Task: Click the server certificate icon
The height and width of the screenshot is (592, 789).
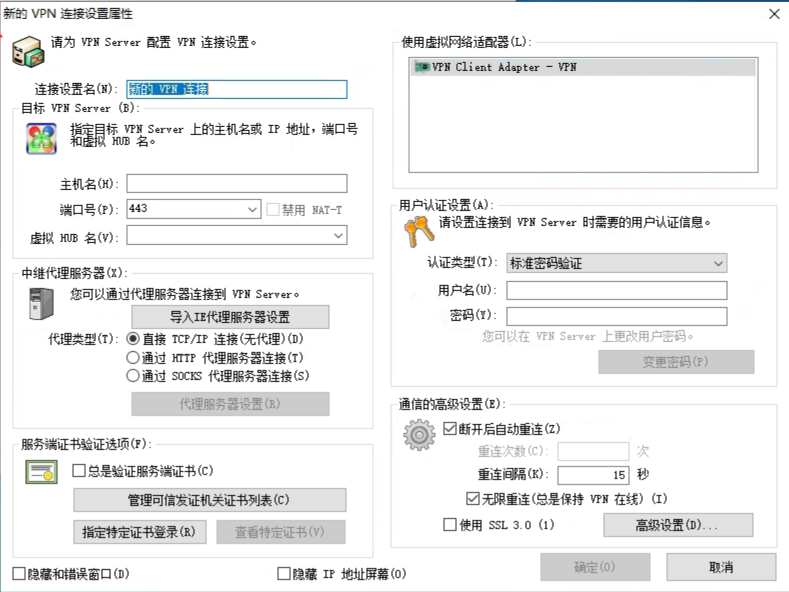Action: coord(42,473)
